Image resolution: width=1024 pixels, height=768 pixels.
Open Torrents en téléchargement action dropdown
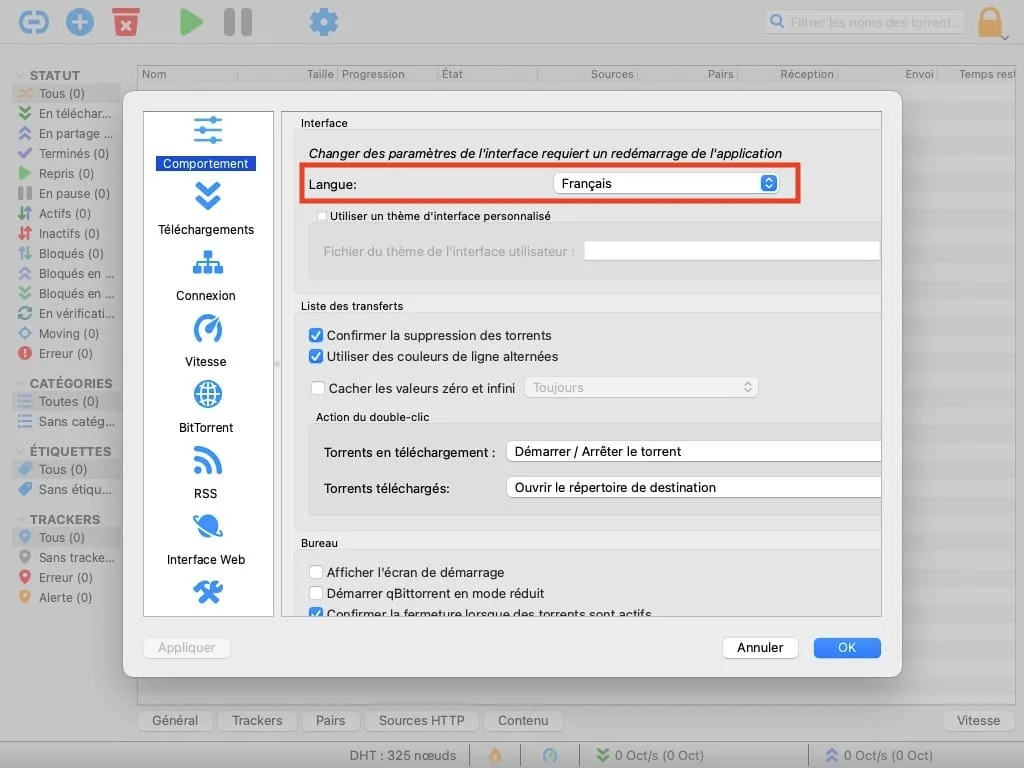pos(694,451)
